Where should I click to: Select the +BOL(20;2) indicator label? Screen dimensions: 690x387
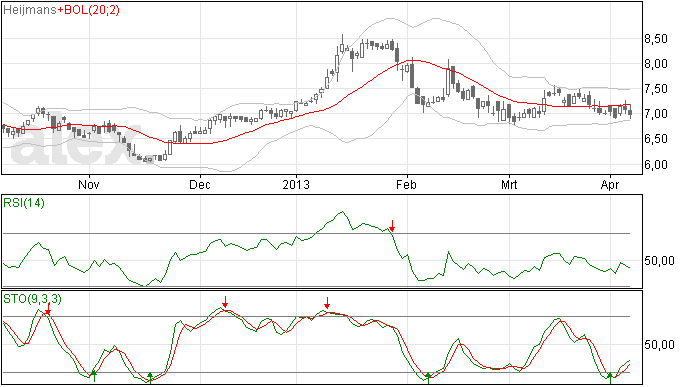[x=88, y=10]
